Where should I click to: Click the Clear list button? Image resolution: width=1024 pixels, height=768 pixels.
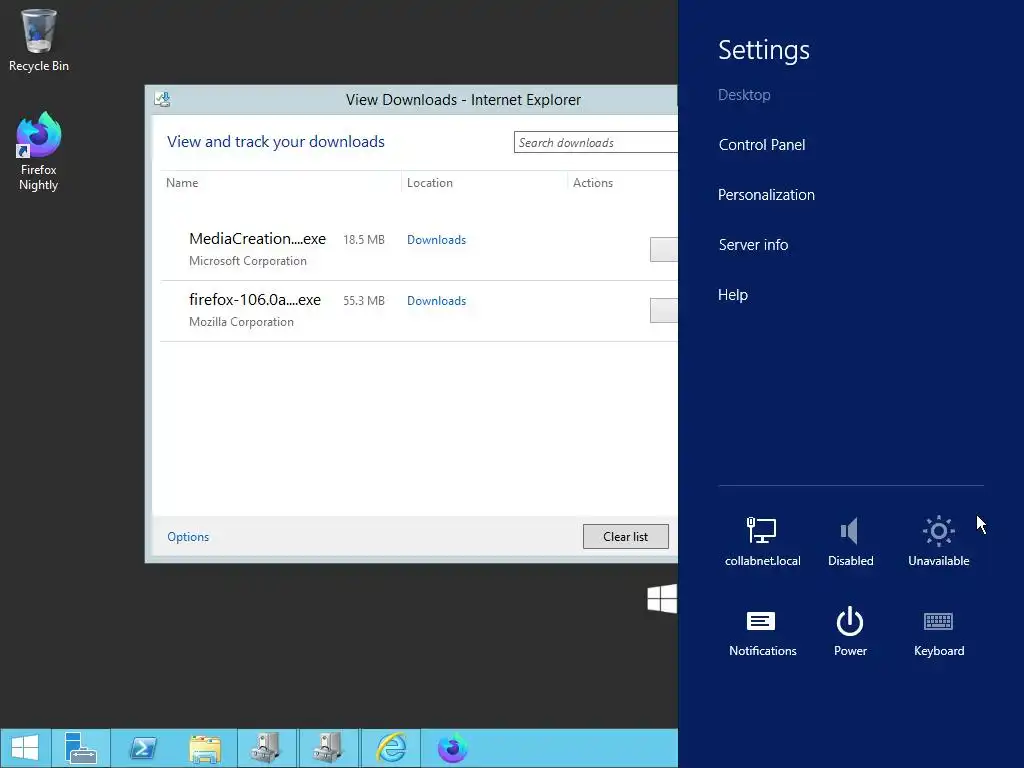click(626, 537)
